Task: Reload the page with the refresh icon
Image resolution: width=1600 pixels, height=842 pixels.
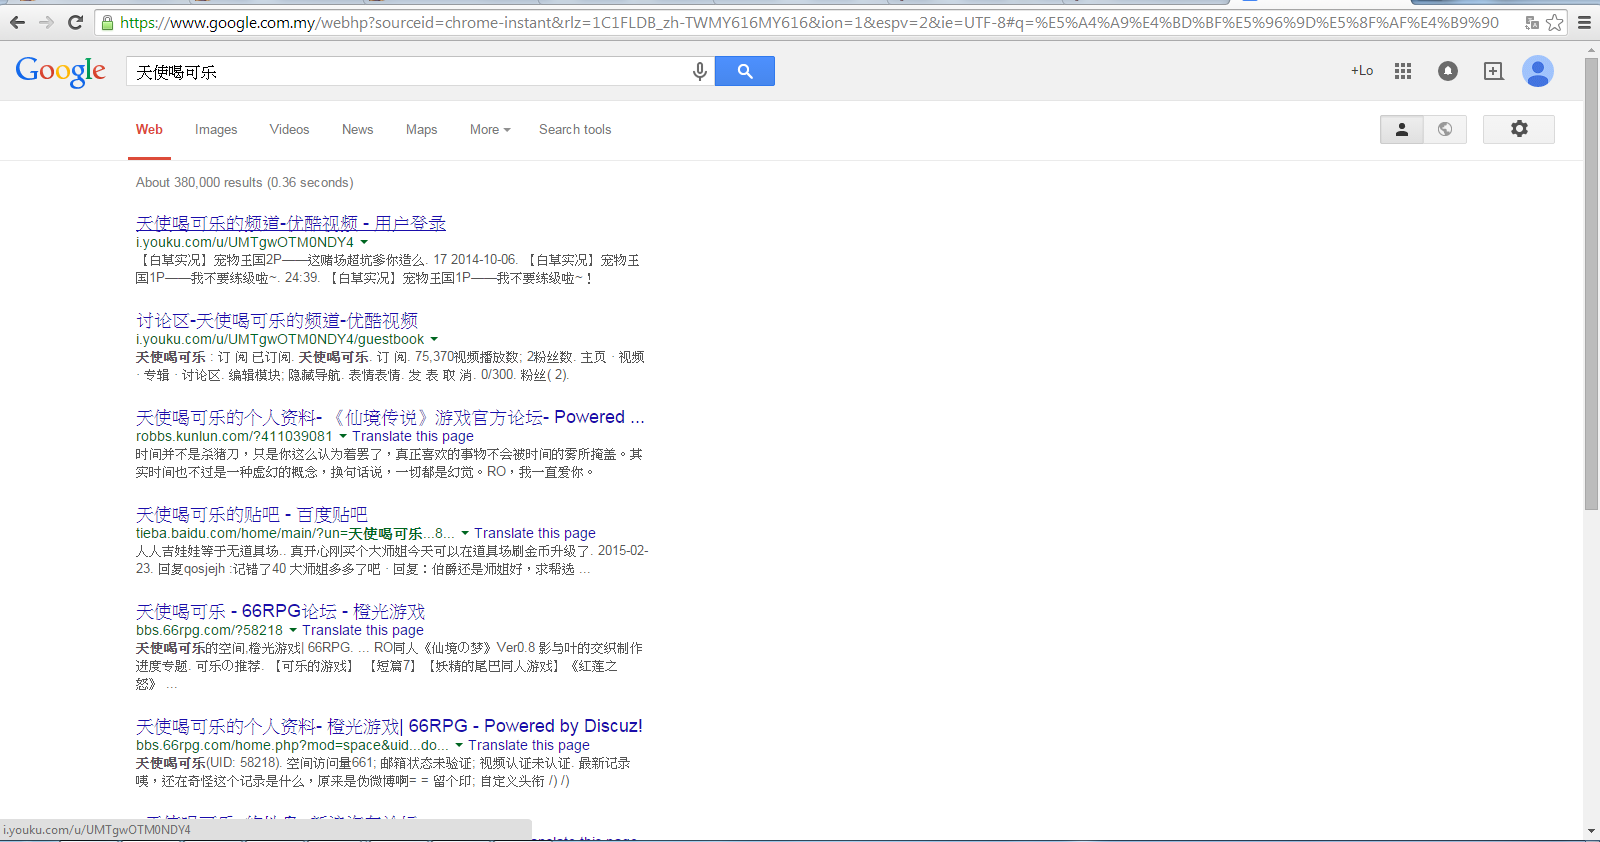Action: 75,22
